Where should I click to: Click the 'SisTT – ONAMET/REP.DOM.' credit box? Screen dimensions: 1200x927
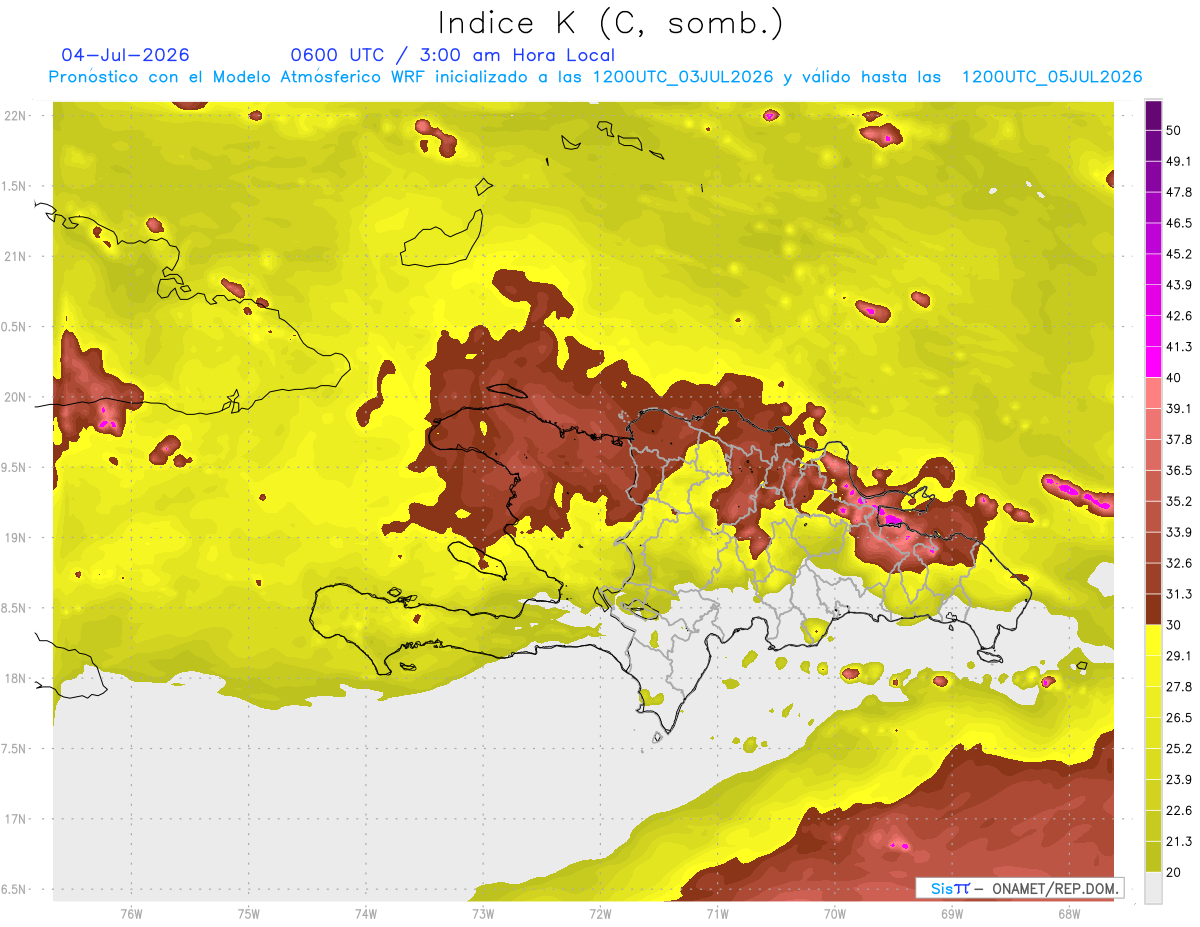coord(1019,887)
